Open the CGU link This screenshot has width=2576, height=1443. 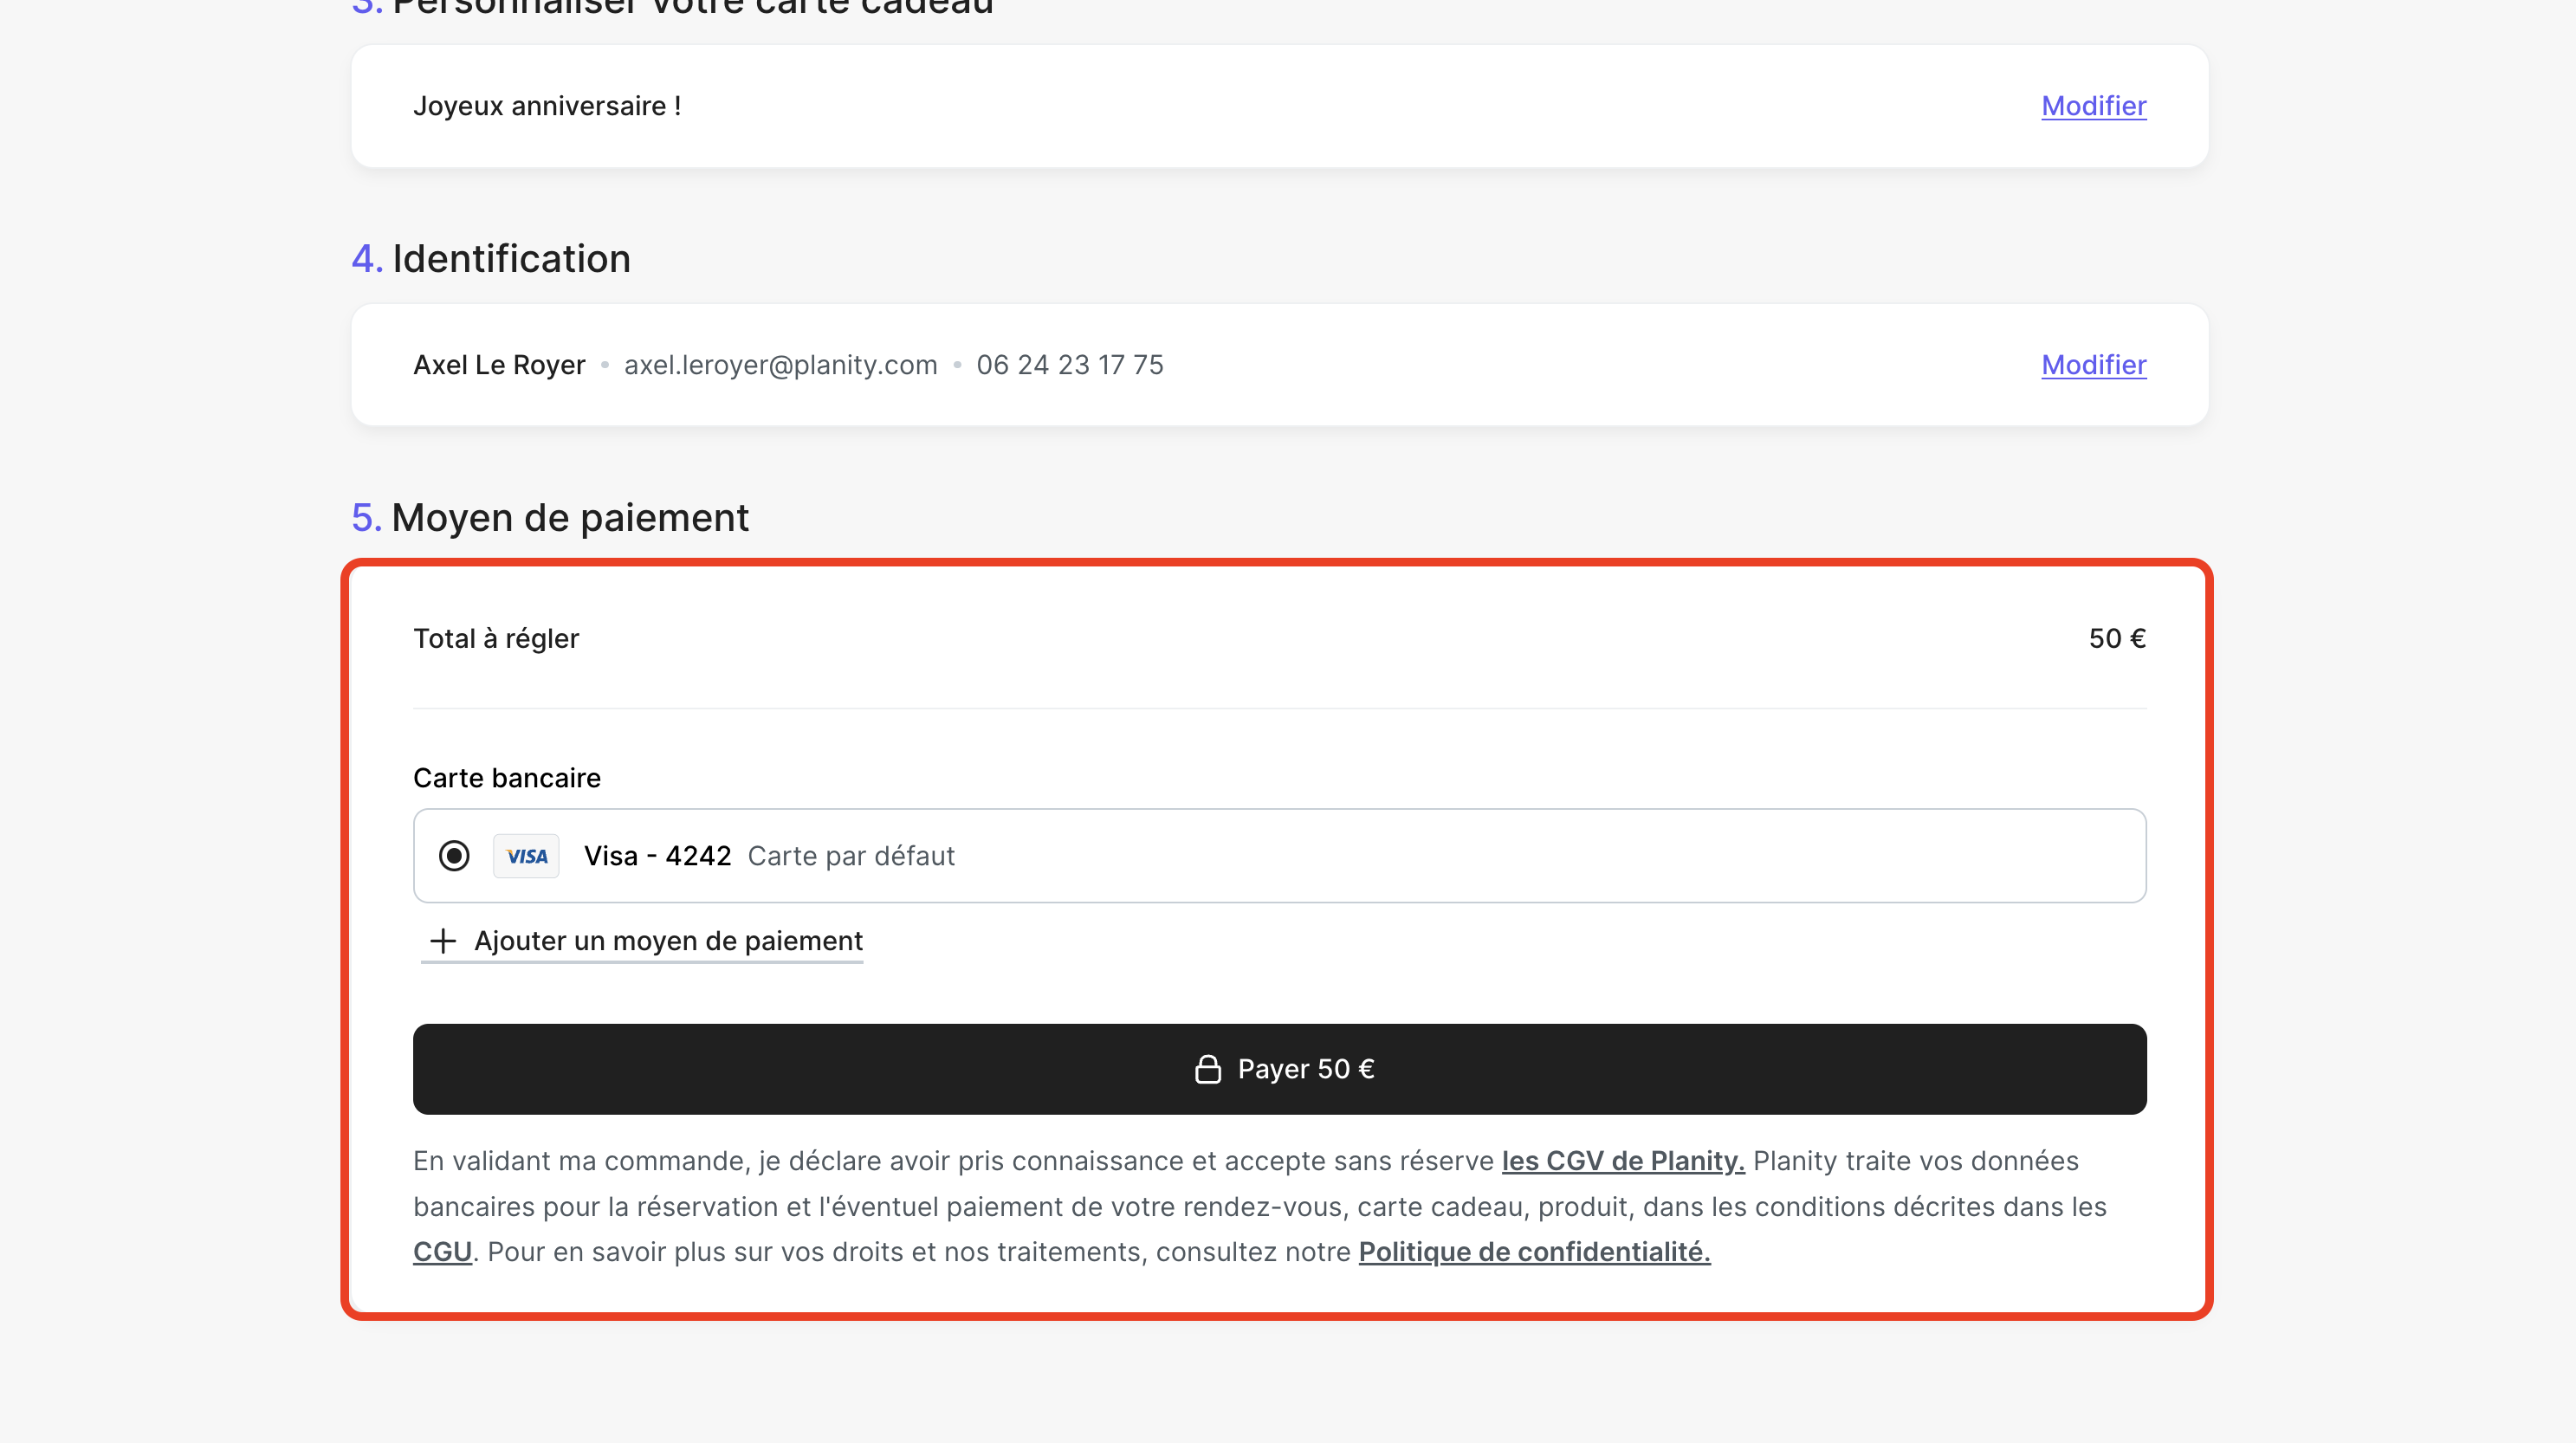(x=442, y=1252)
